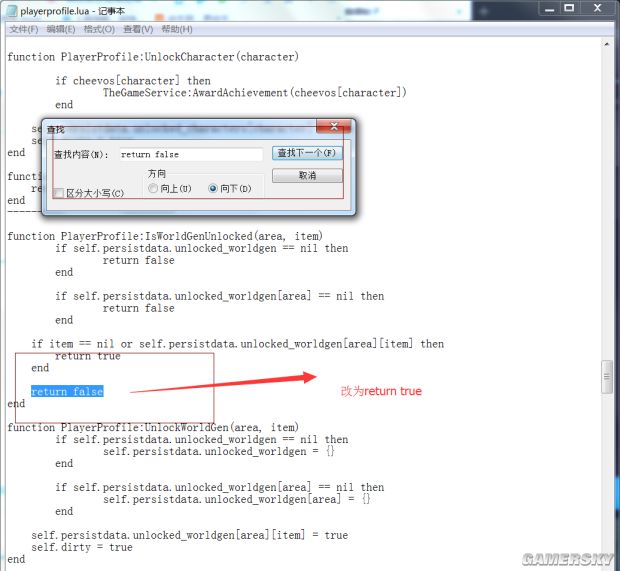
Task: Click the scrollbar's up arrow
Action: click(x=607, y=46)
